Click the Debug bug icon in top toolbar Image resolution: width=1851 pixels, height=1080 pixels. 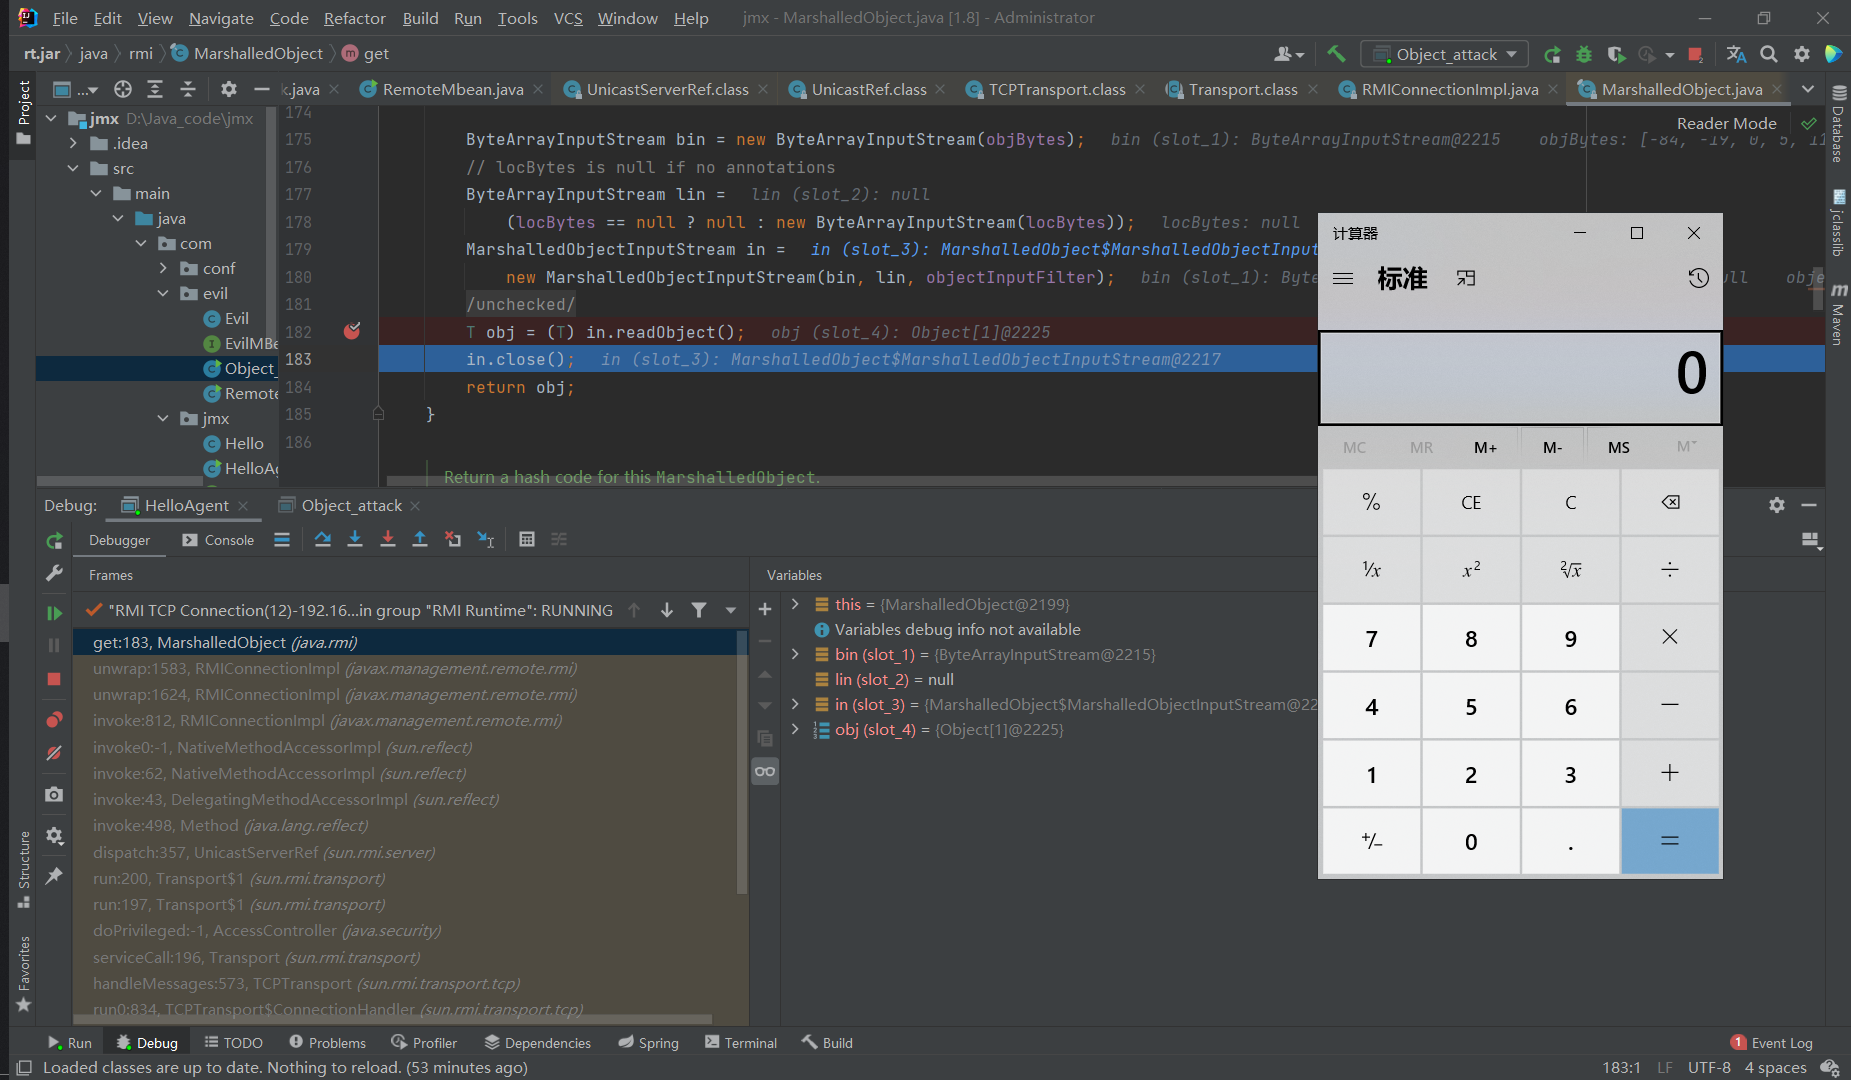1584,54
